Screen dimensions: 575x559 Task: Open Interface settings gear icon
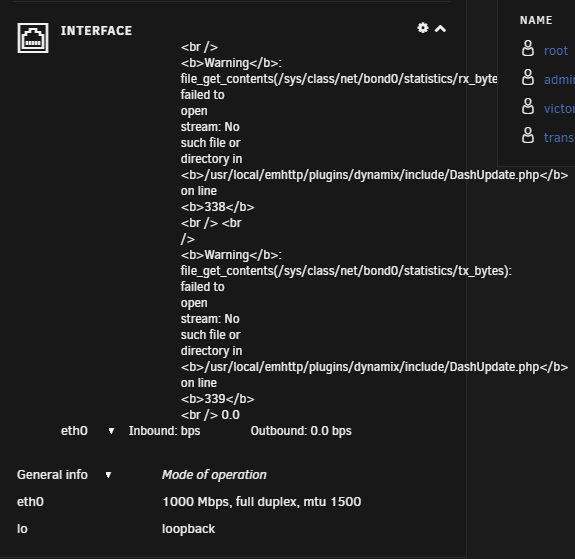[423, 28]
